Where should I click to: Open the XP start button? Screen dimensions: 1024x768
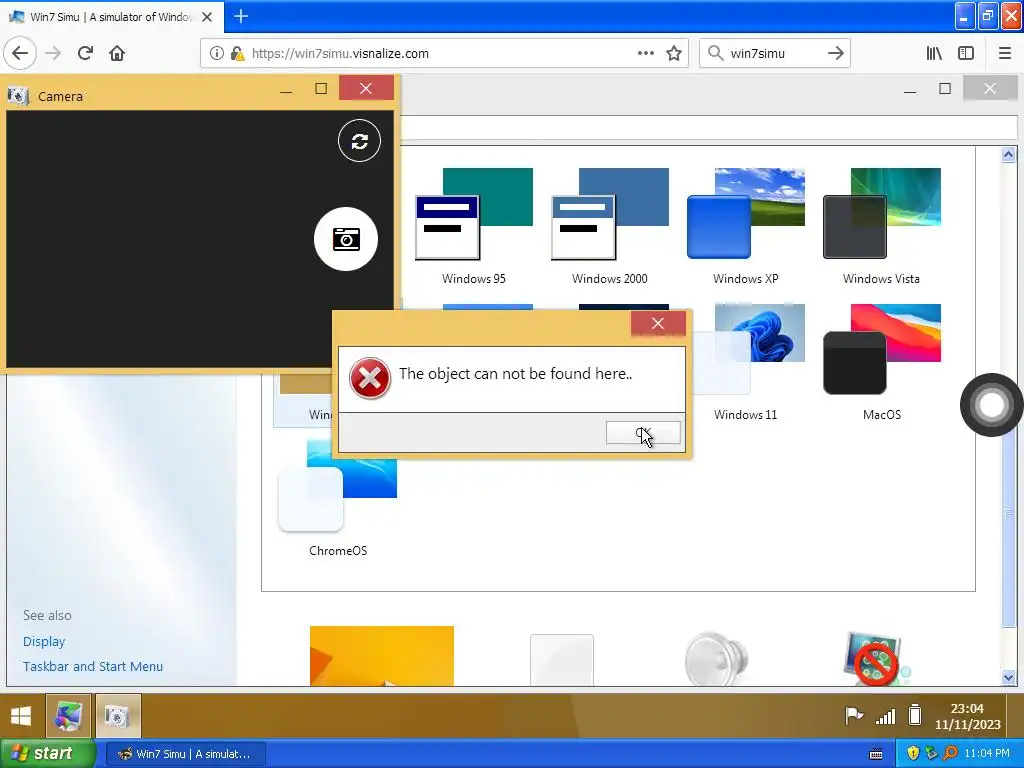click(47, 753)
